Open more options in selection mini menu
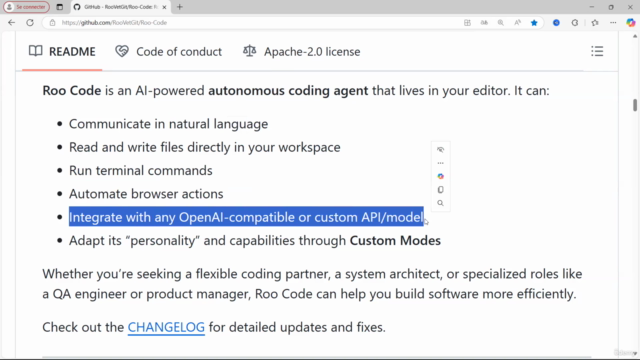 click(x=440, y=163)
